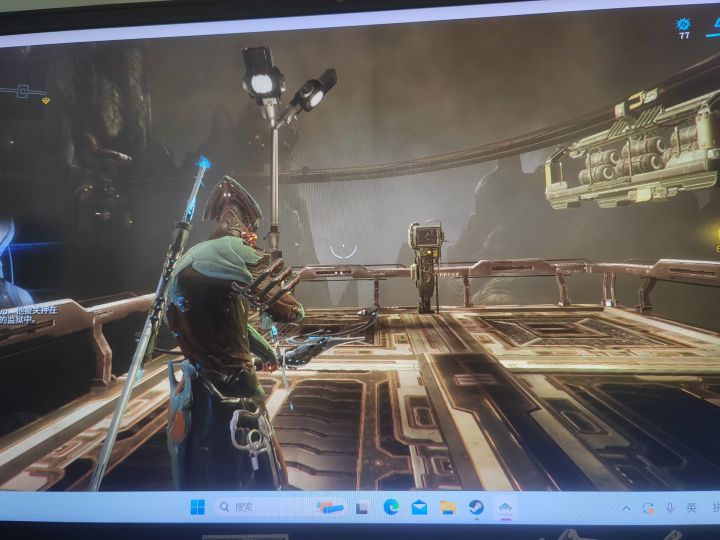
Task: Click the console terminal on the railing
Action: (x=428, y=266)
